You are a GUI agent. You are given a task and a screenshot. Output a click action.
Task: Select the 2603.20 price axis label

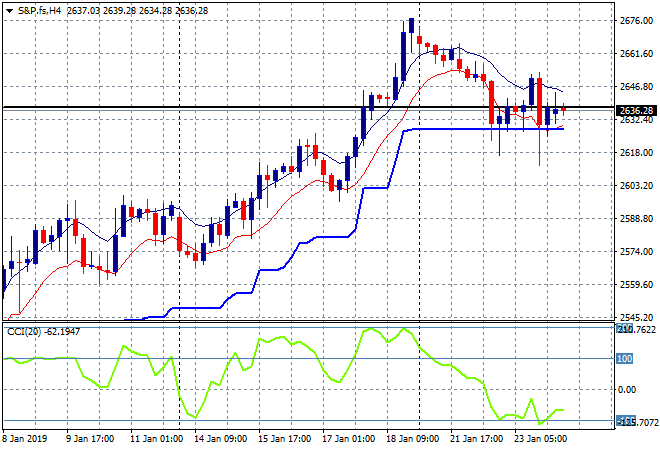[x=636, y=186]
